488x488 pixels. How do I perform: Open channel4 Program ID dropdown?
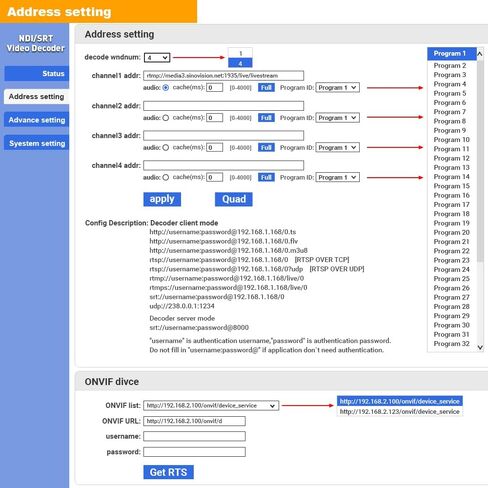coord(338,177)
